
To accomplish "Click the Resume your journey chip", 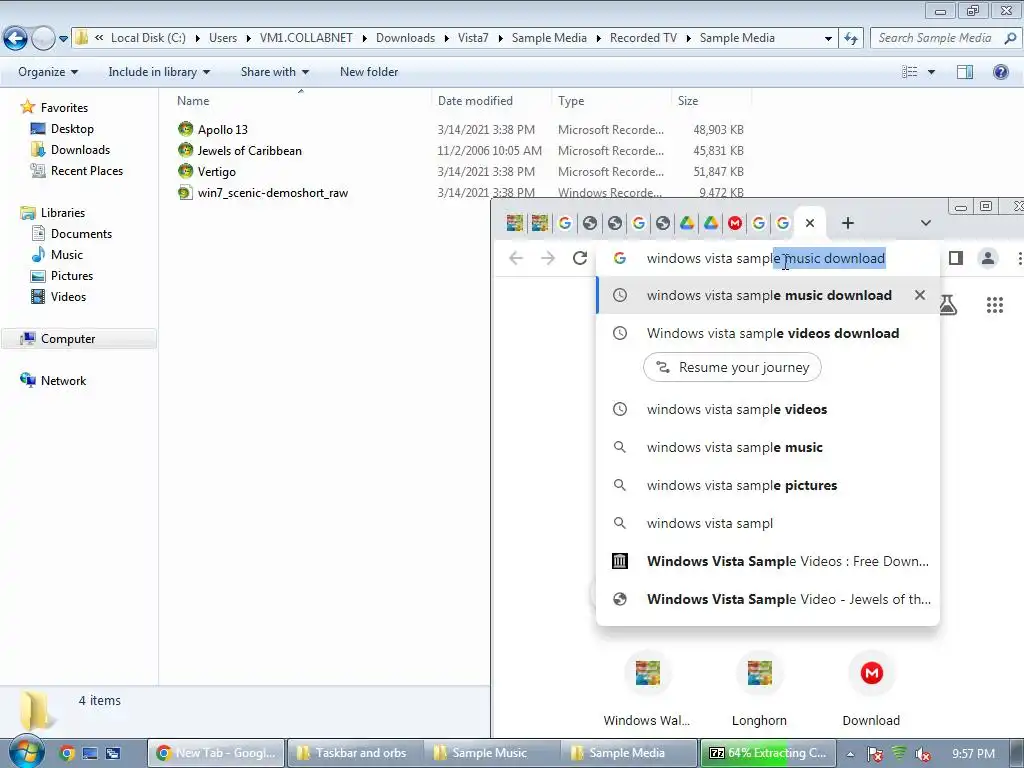I will click(732, 367).
